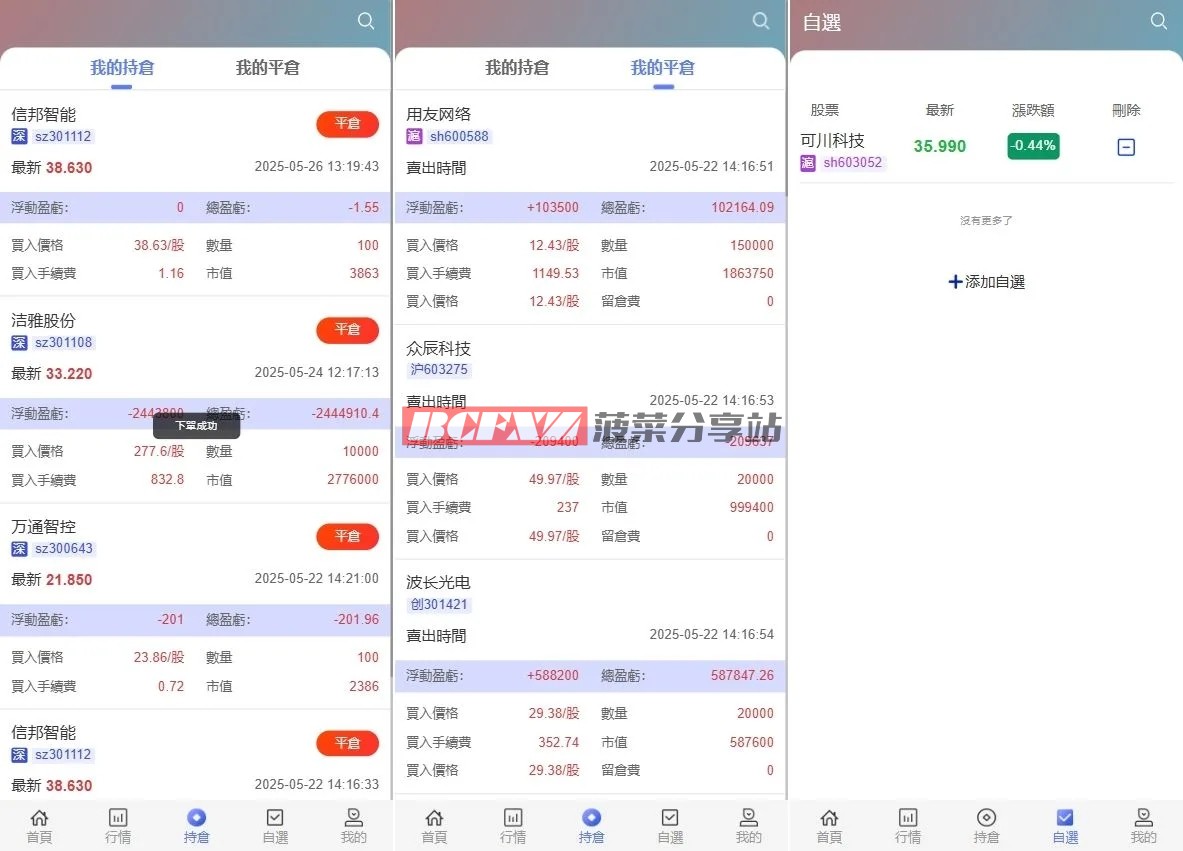The height and width of the screenshot is (851, 1183).
Task: Tap 我的 profile icon on the 自選 screen
Action: 1143,825
